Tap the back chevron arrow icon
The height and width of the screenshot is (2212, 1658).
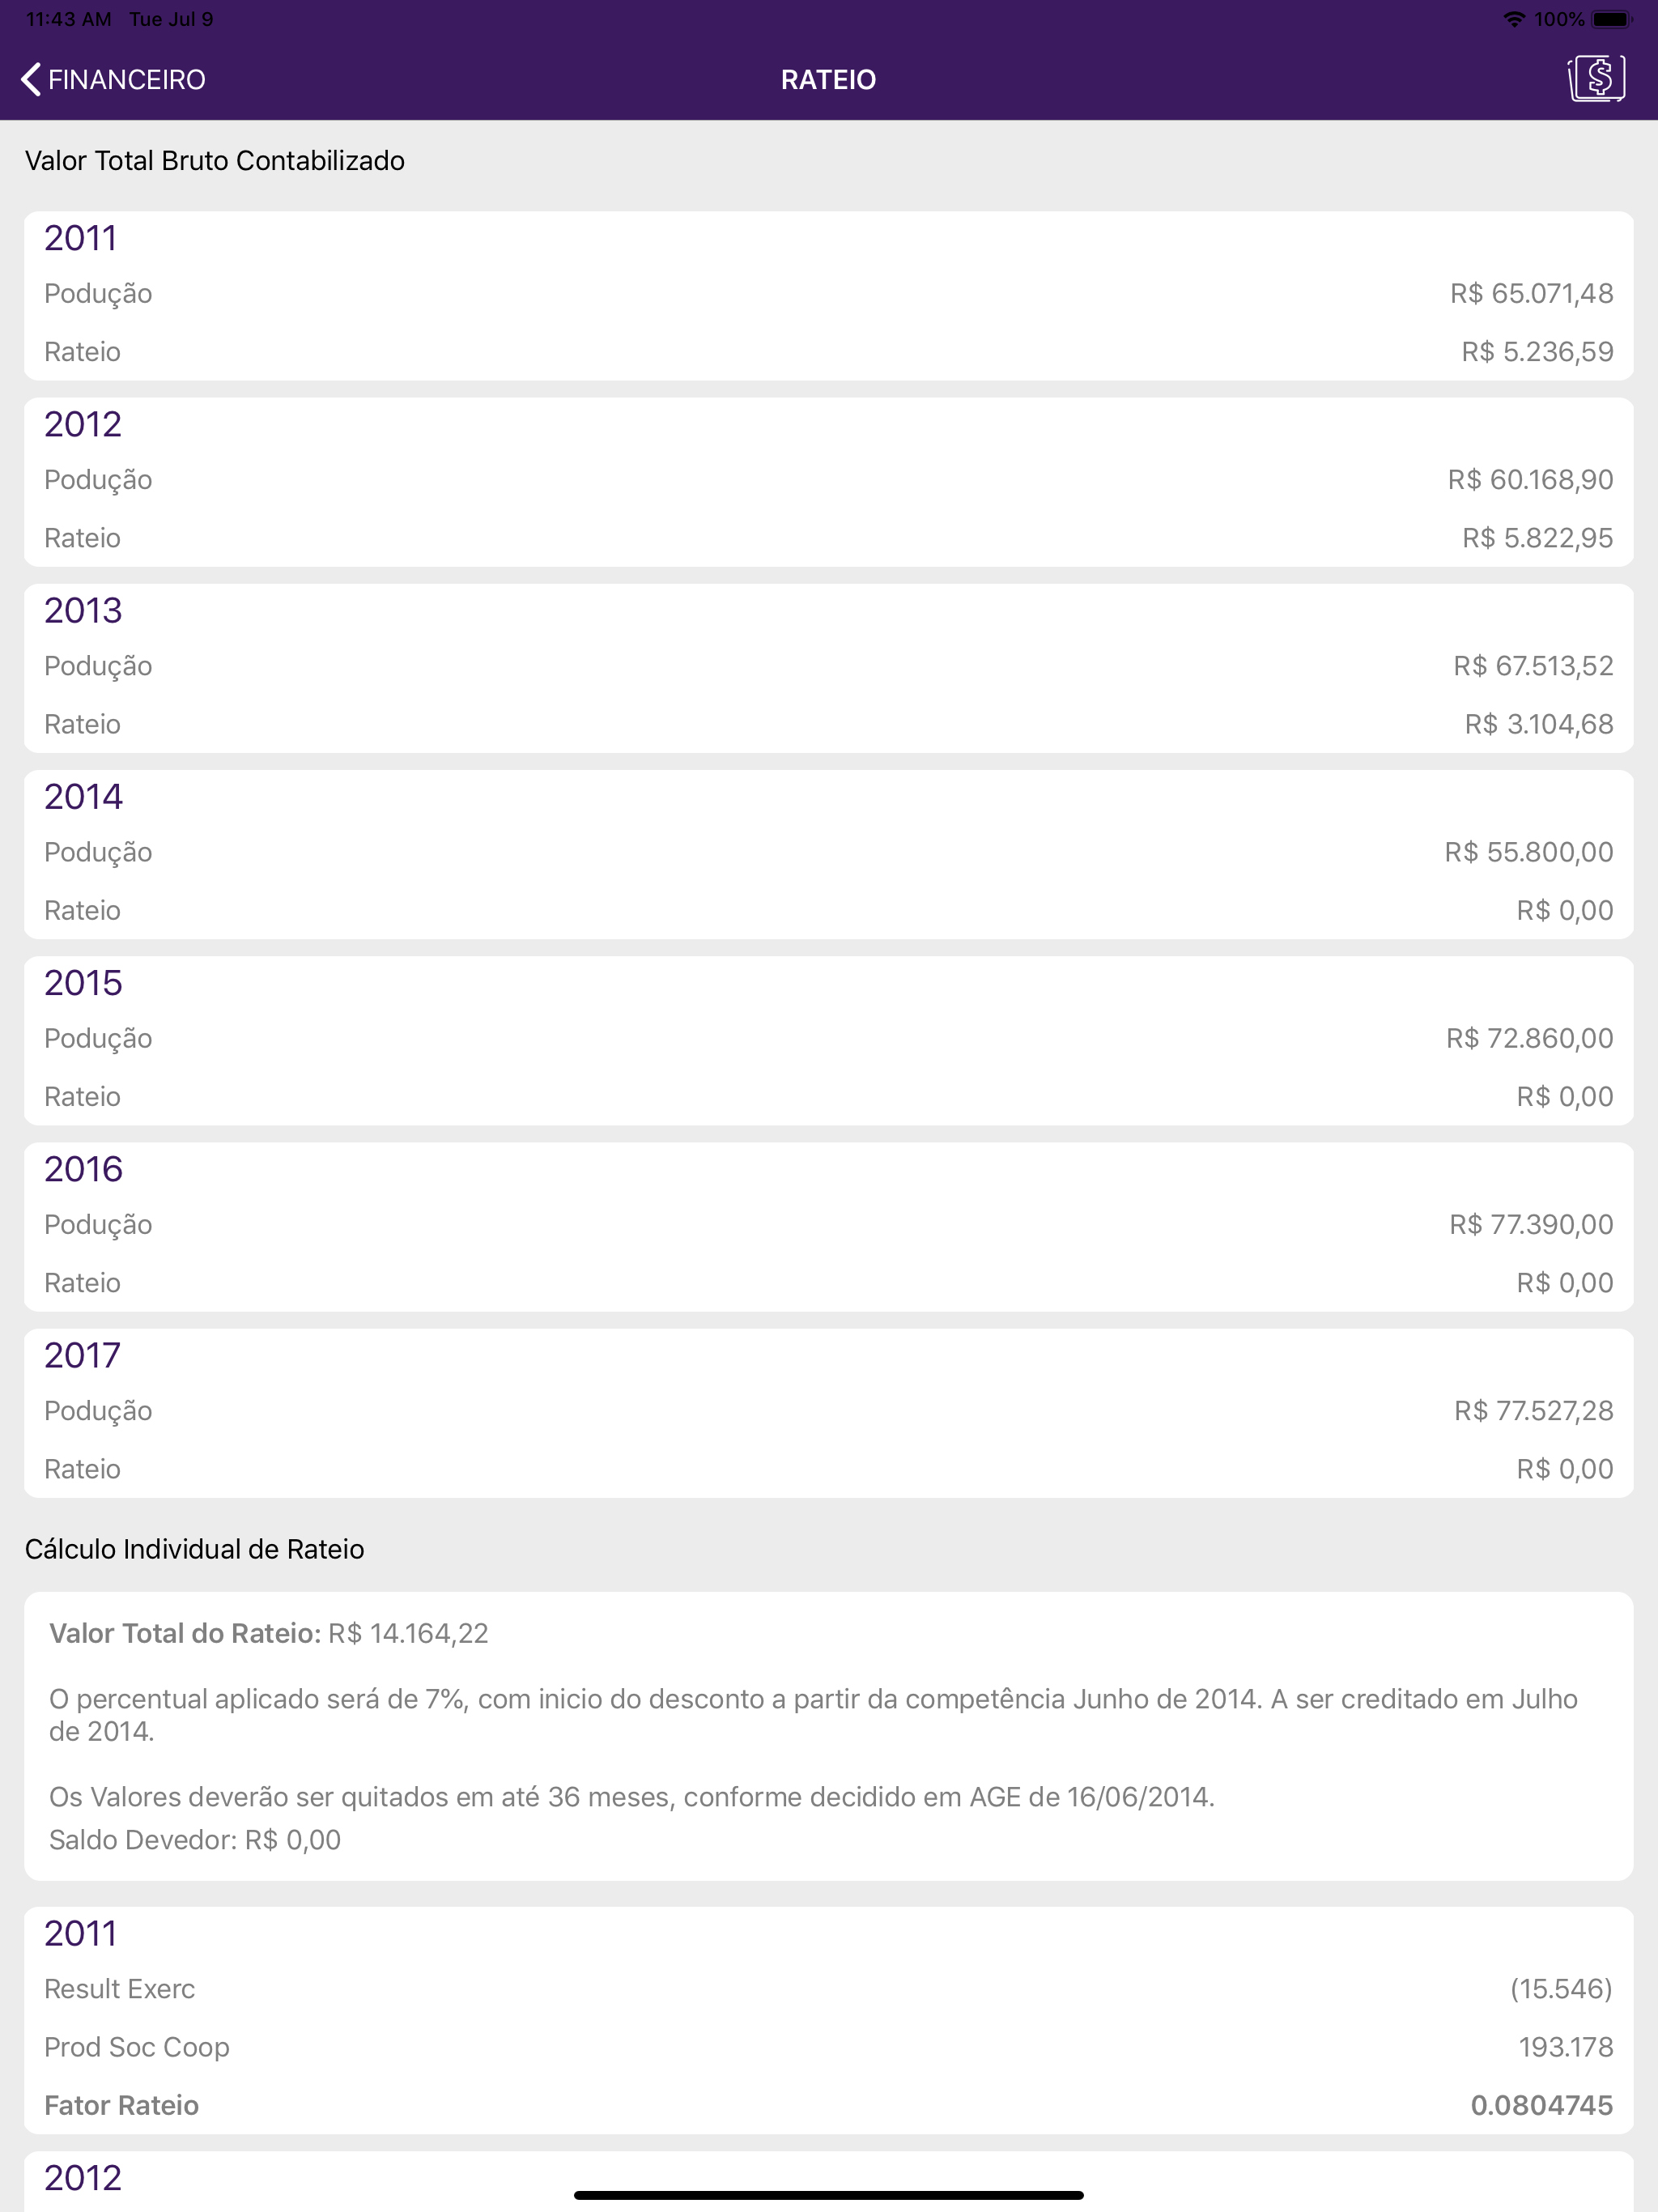click(31, 79)
